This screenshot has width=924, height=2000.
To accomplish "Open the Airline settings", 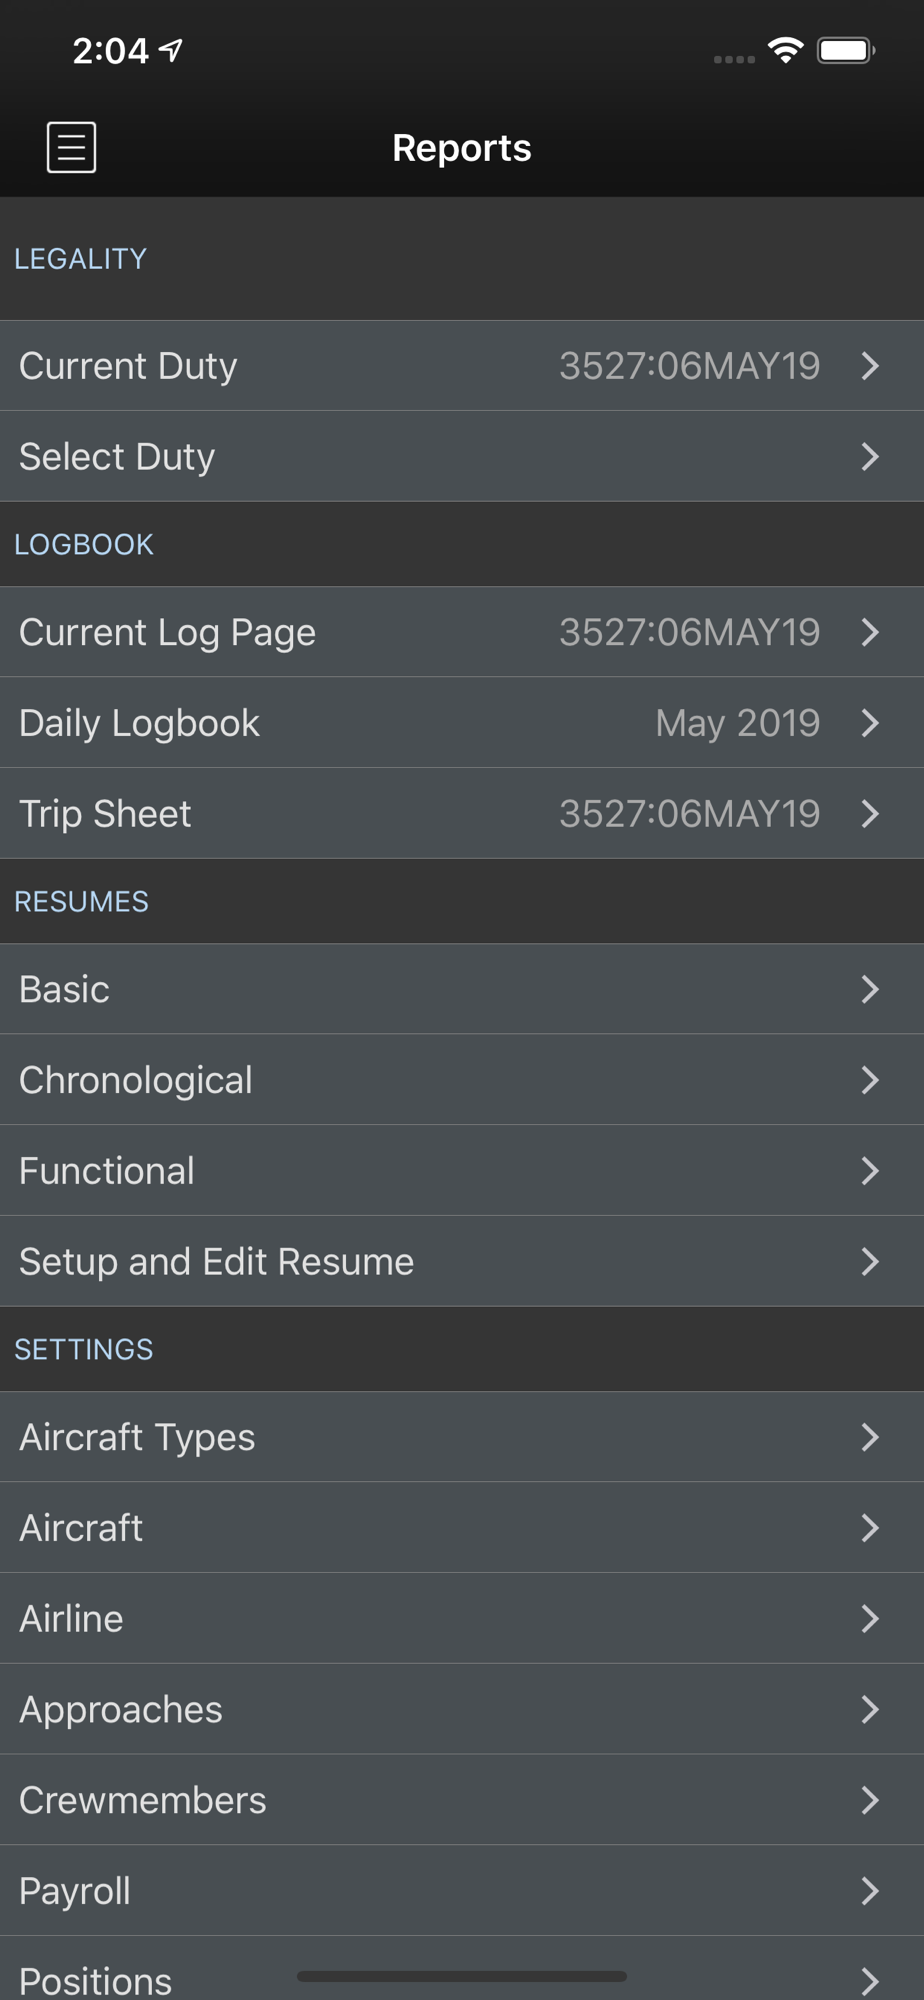I will pyautogui.click(x=462, y=1619).
